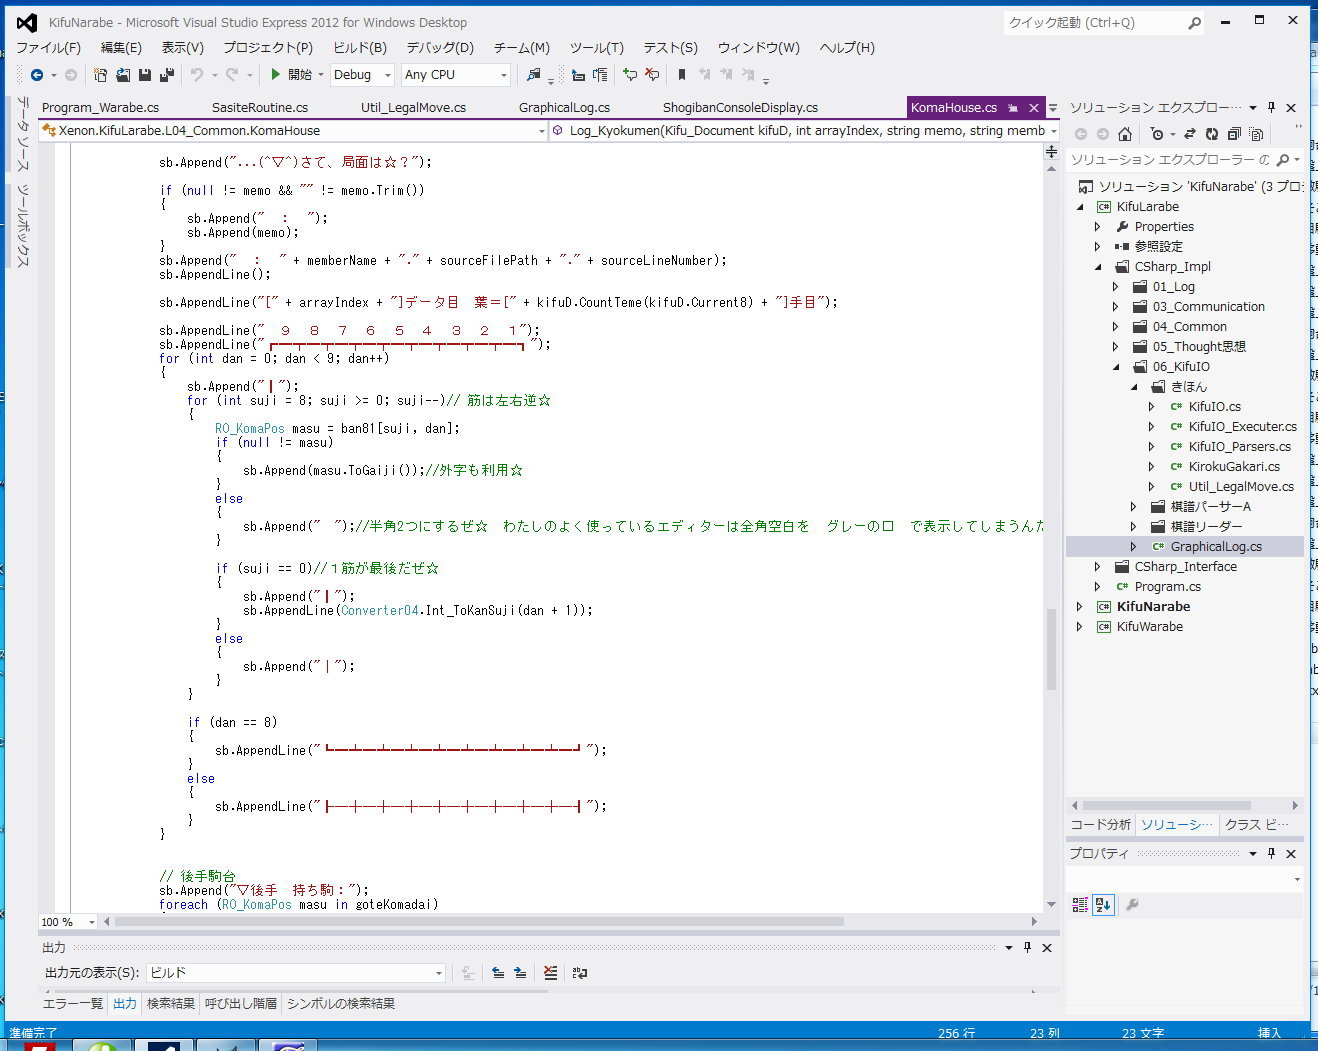1318x1051 pixels.
Task: Open the コード分析 panel tab
Action: [1100, 824]
